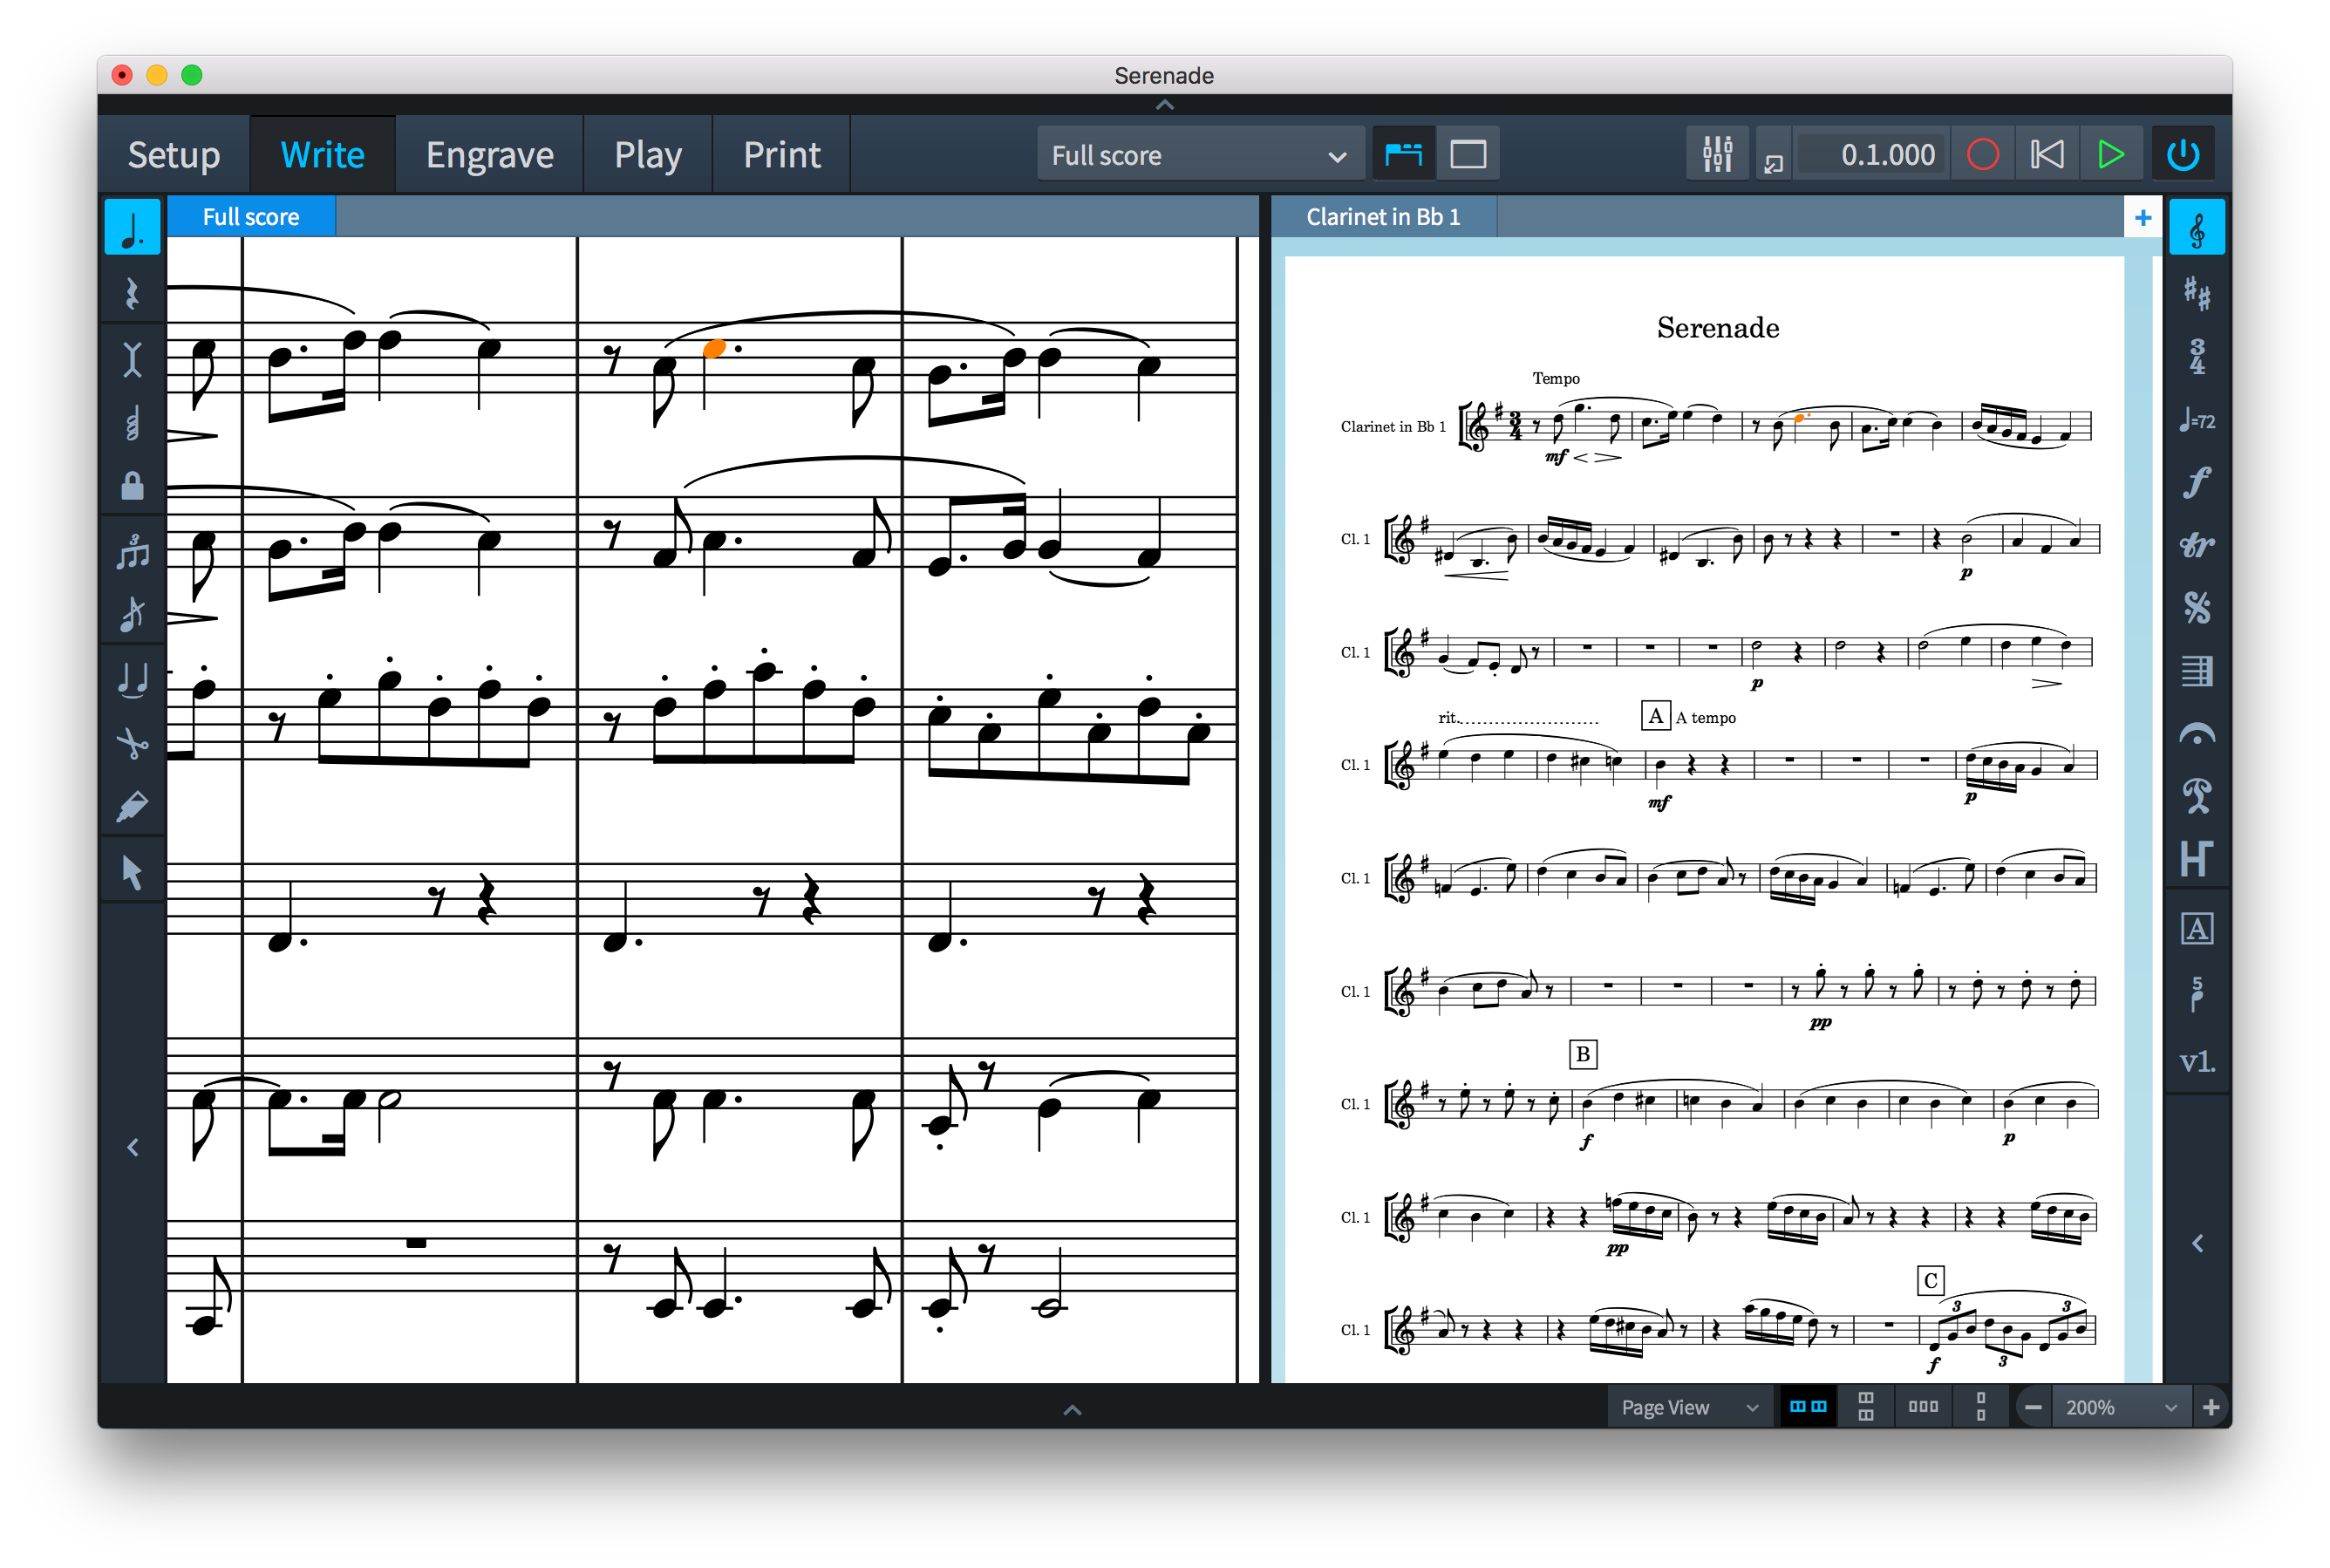Open the Dynamics panel (forte icon)
This screenshot has height=1568, width=2330.
[x=2196, y=483]
